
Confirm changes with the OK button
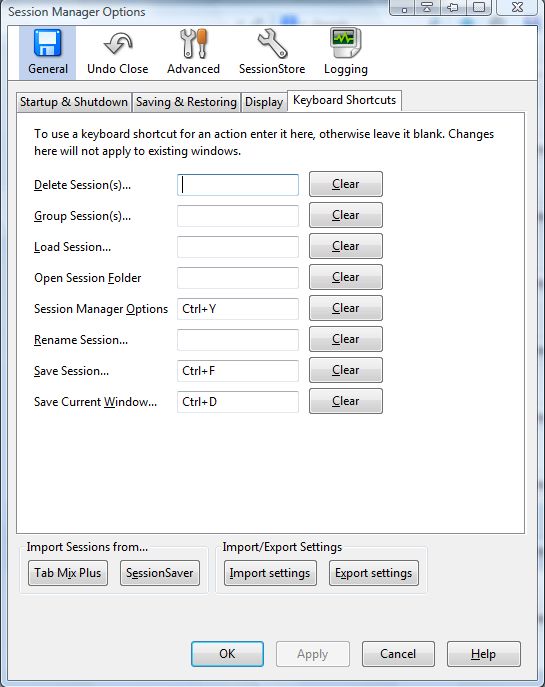[x=227, y=654]
